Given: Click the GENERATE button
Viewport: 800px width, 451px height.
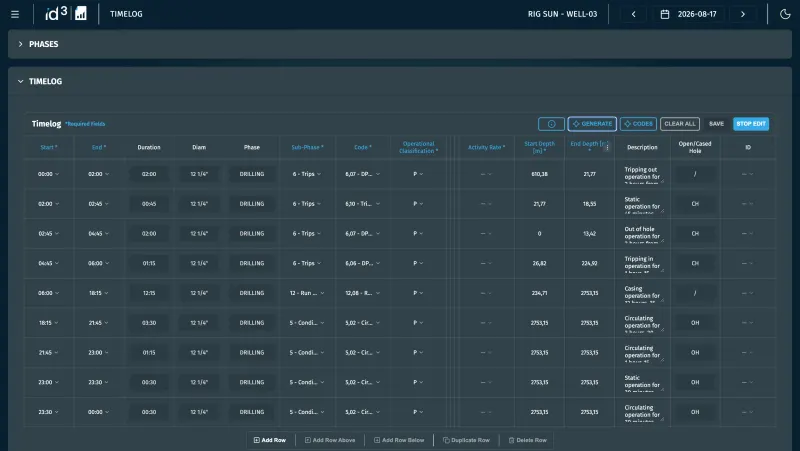Looking at the screenshot, I should pyautogui.click(x=592, y=124).
